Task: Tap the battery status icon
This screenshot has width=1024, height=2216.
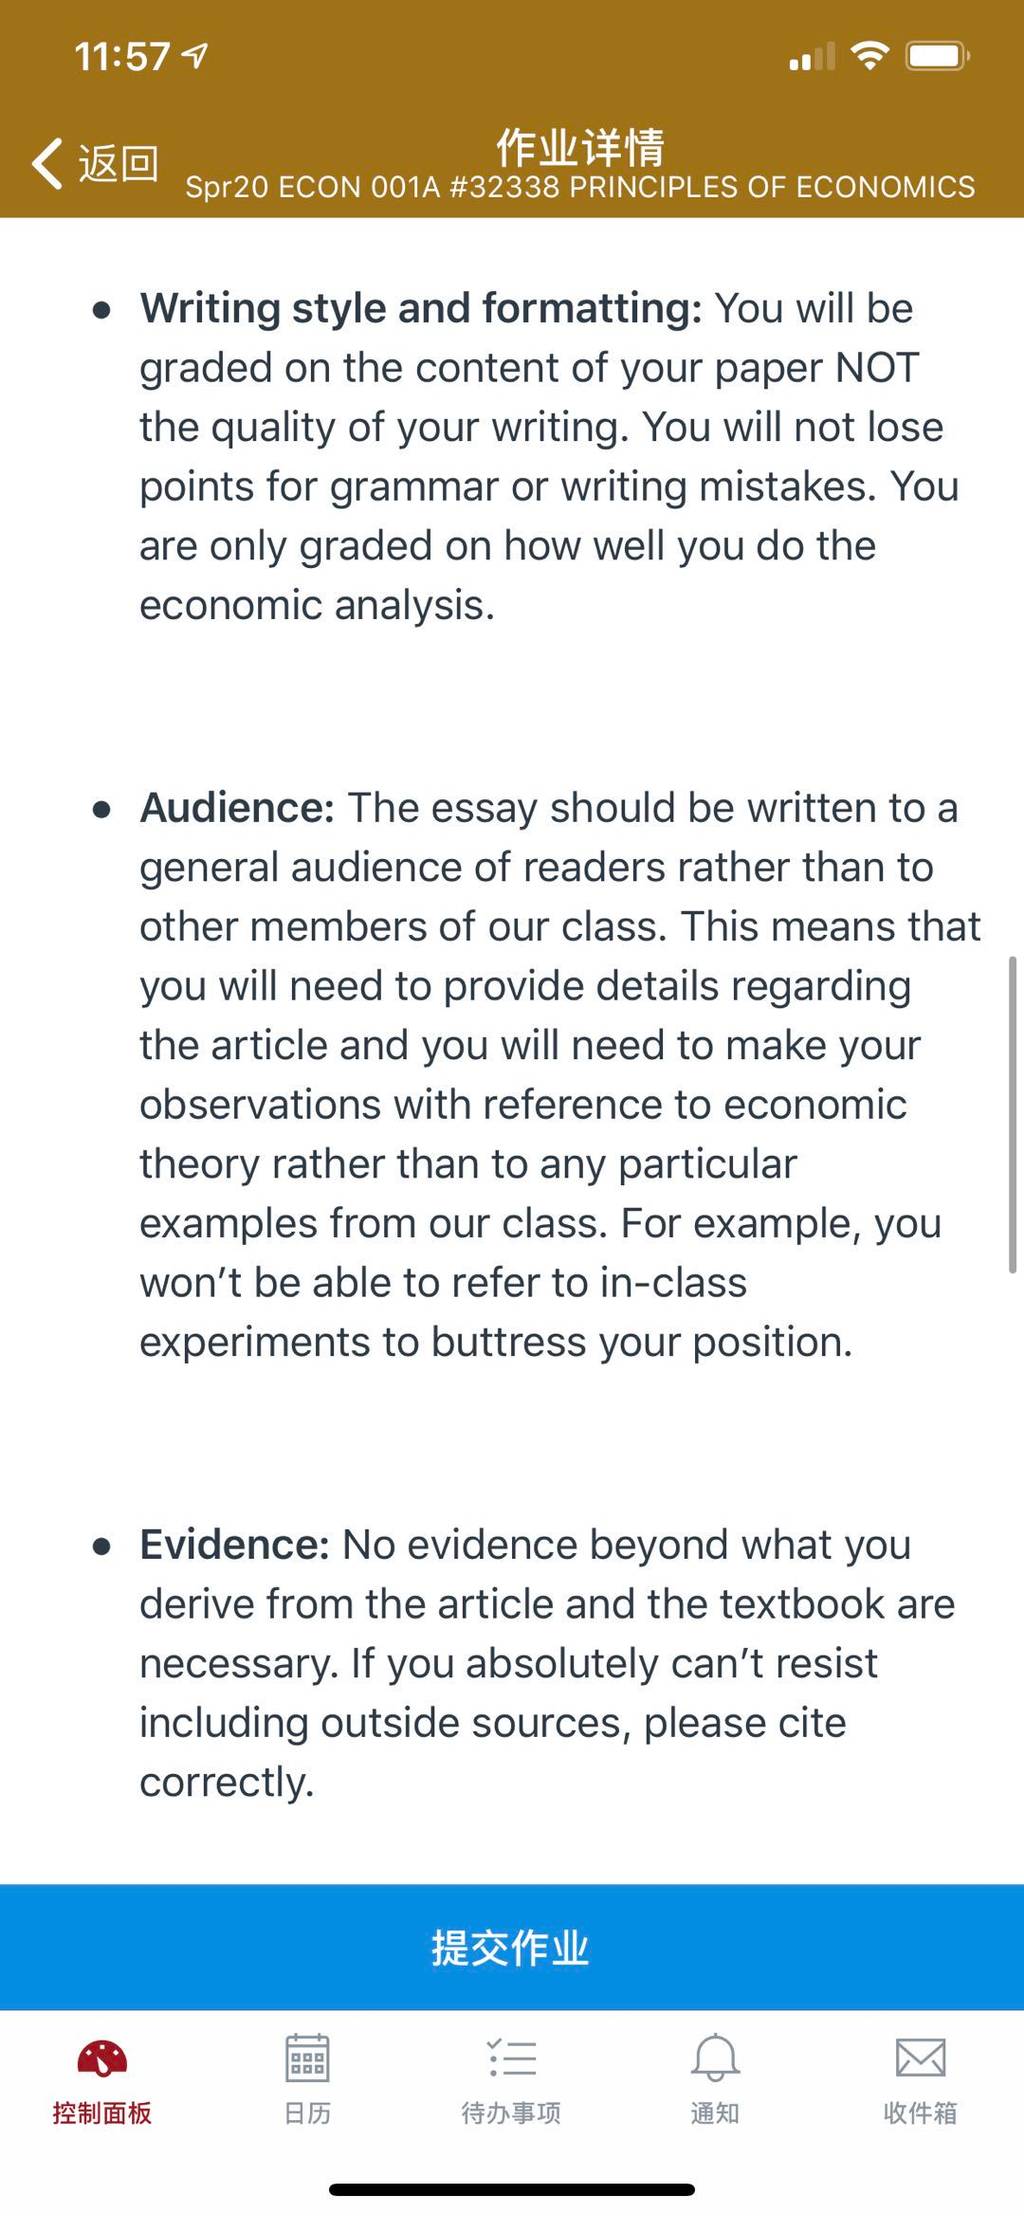Action: click(937, 56)
